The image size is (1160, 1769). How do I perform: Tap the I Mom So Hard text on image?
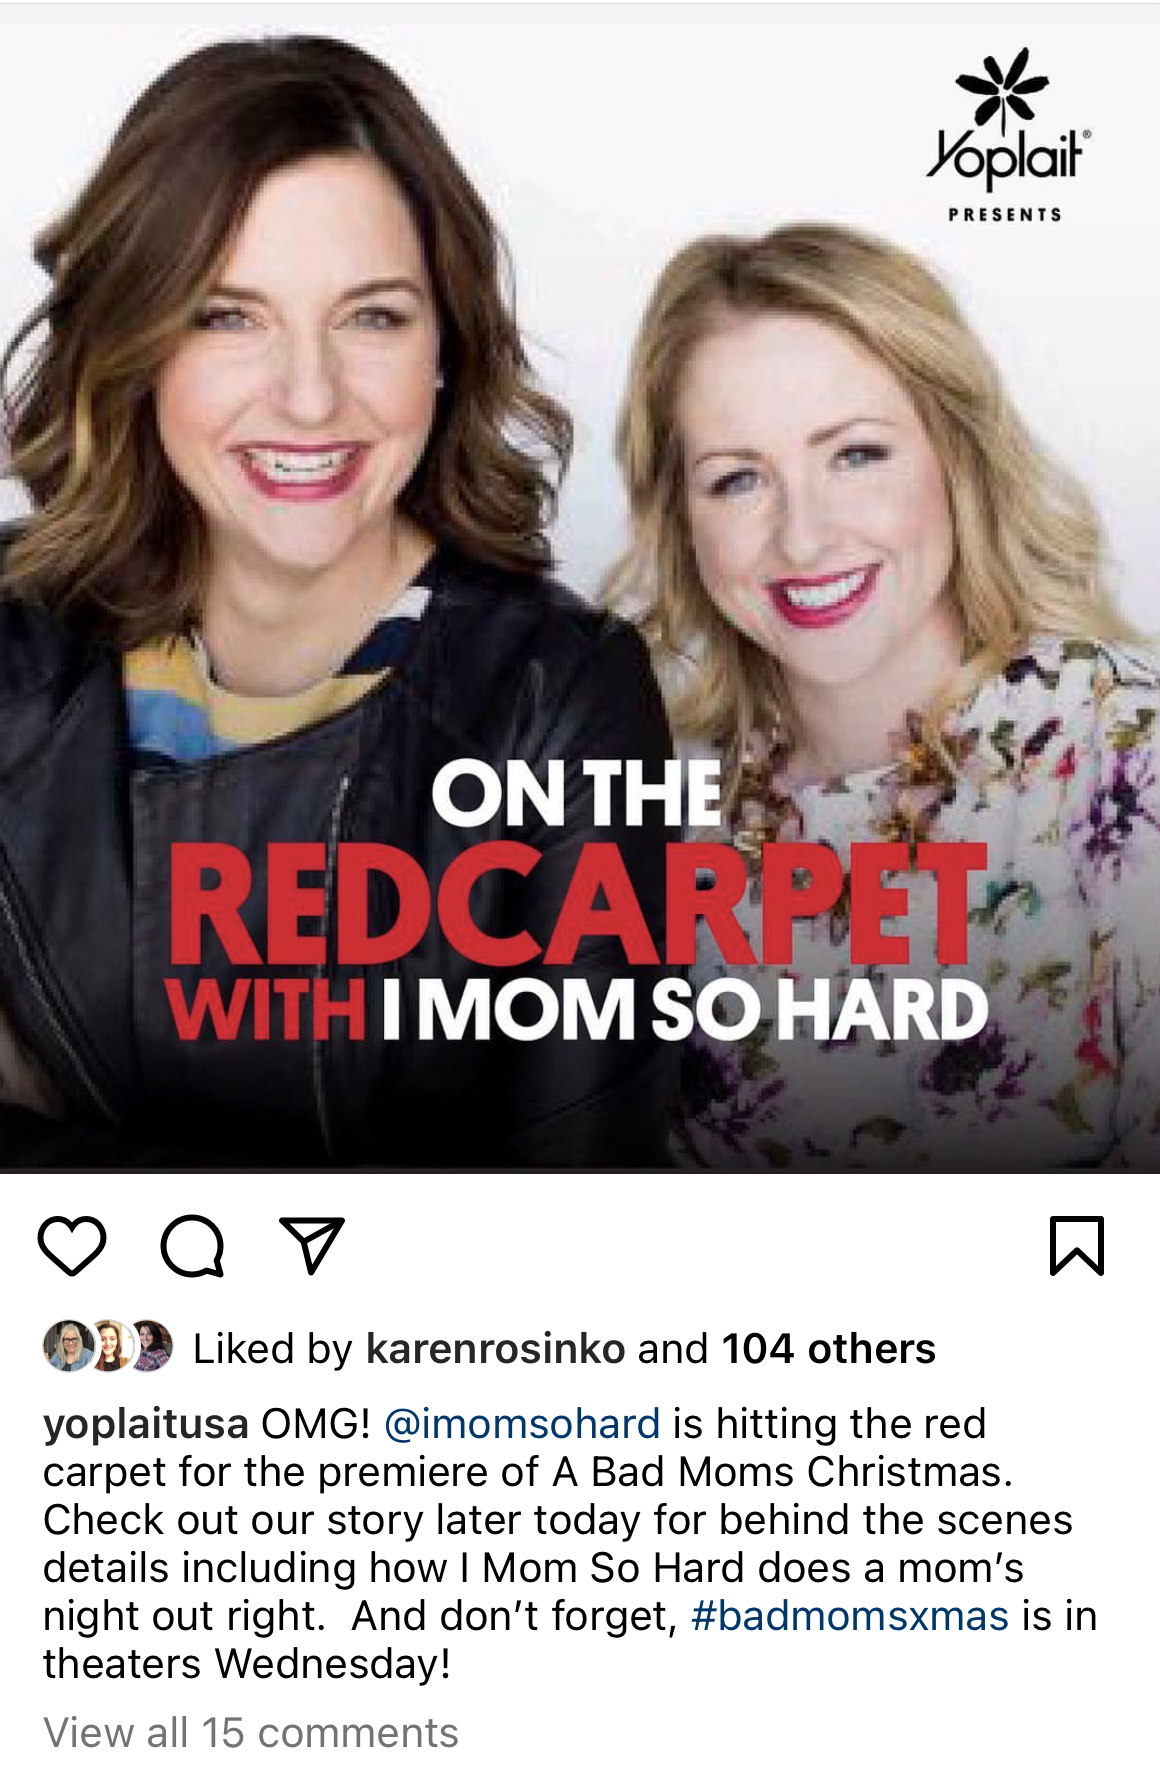[685, 1010]
